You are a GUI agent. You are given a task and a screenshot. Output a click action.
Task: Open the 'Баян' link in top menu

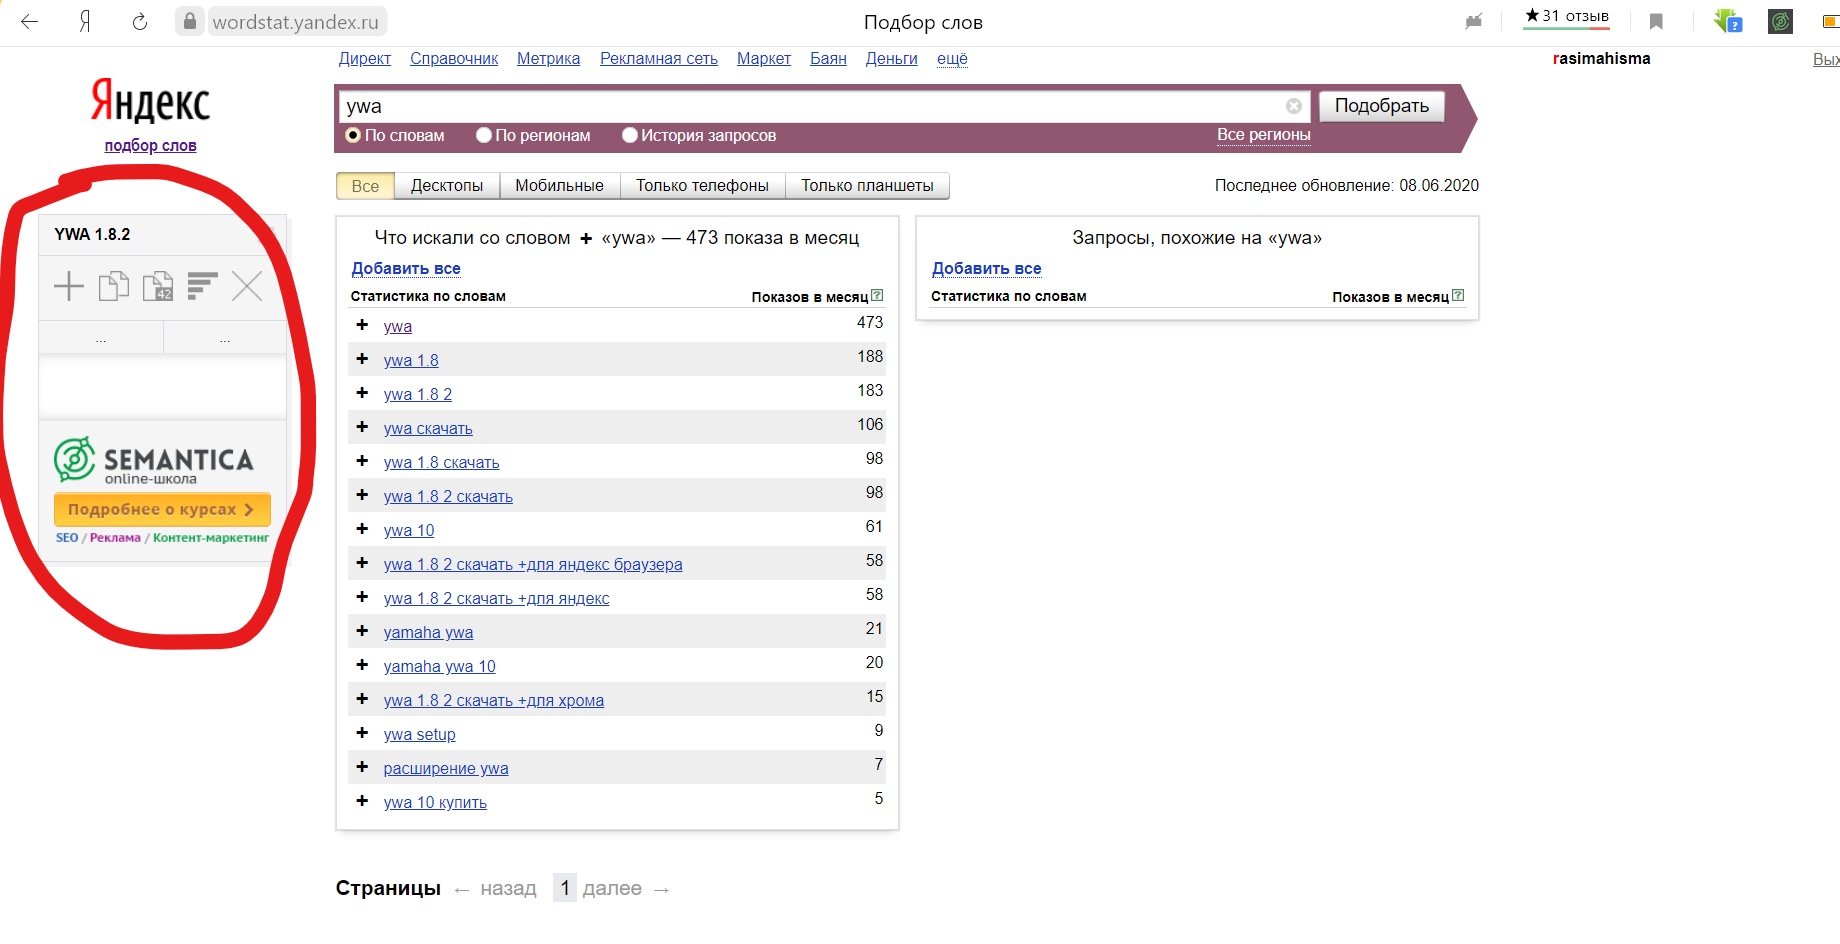pyautogui.click(x=828, y=59)
